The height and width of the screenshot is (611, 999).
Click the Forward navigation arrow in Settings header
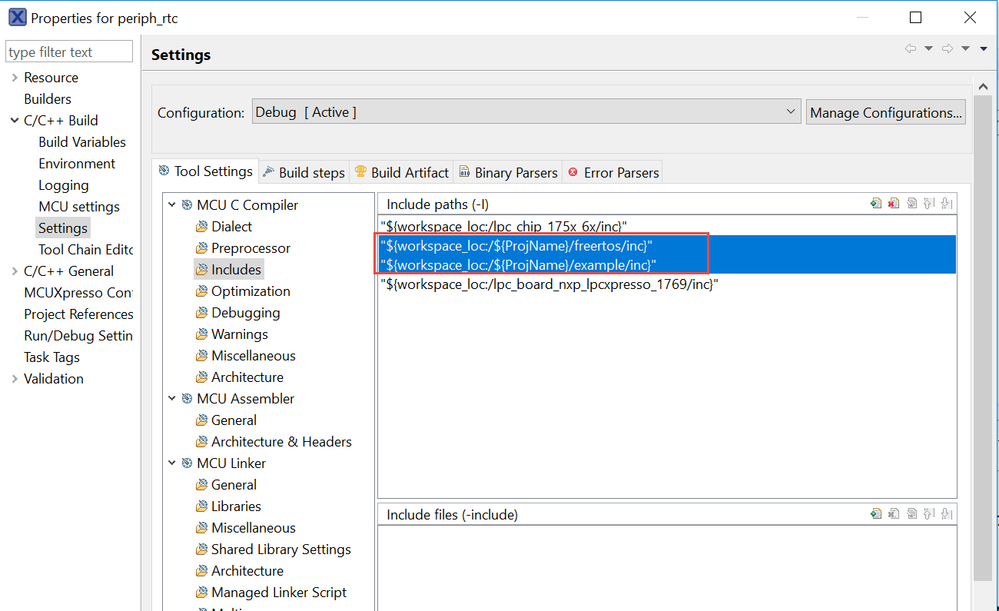click(947, 49)
